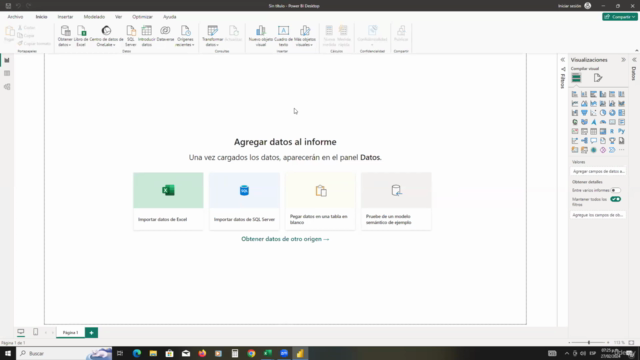Click Obtener datos de otro origen link

pos(285,239)
